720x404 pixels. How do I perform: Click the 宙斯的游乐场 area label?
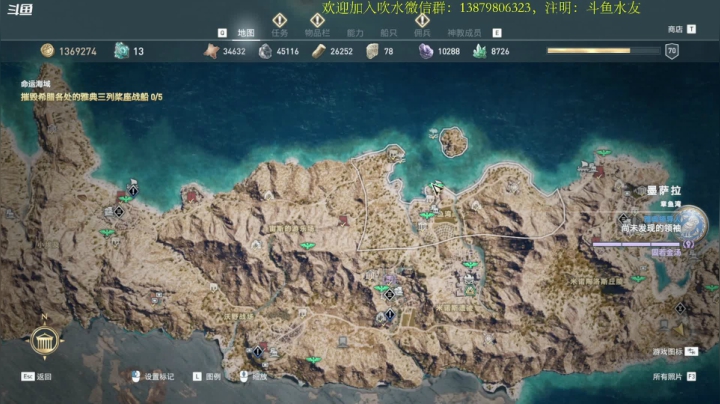(x=292, y=228)
